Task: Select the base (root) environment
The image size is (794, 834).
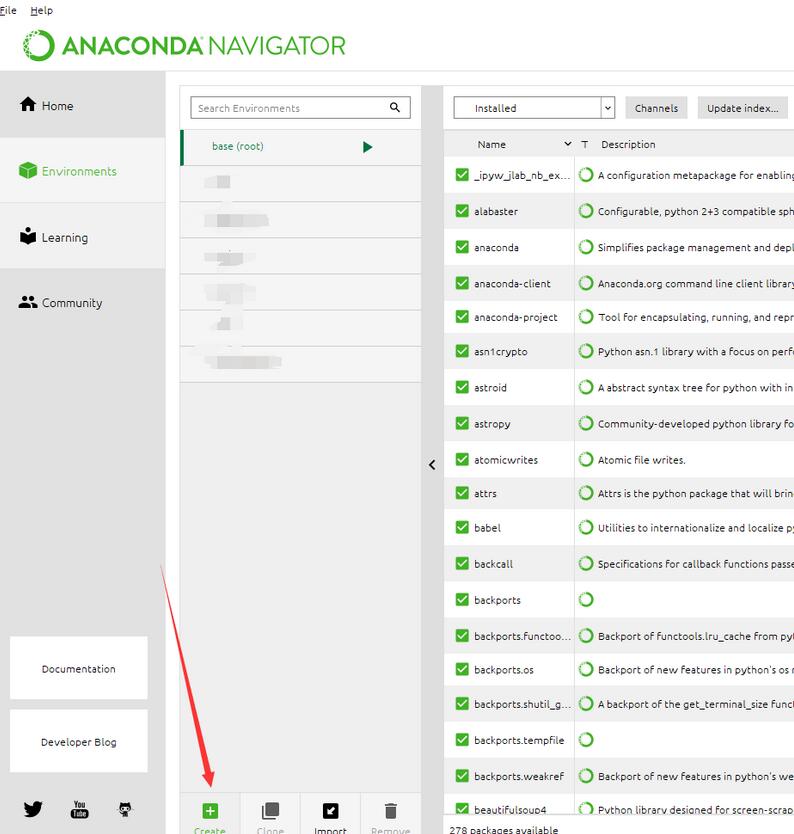Action: 300,147
